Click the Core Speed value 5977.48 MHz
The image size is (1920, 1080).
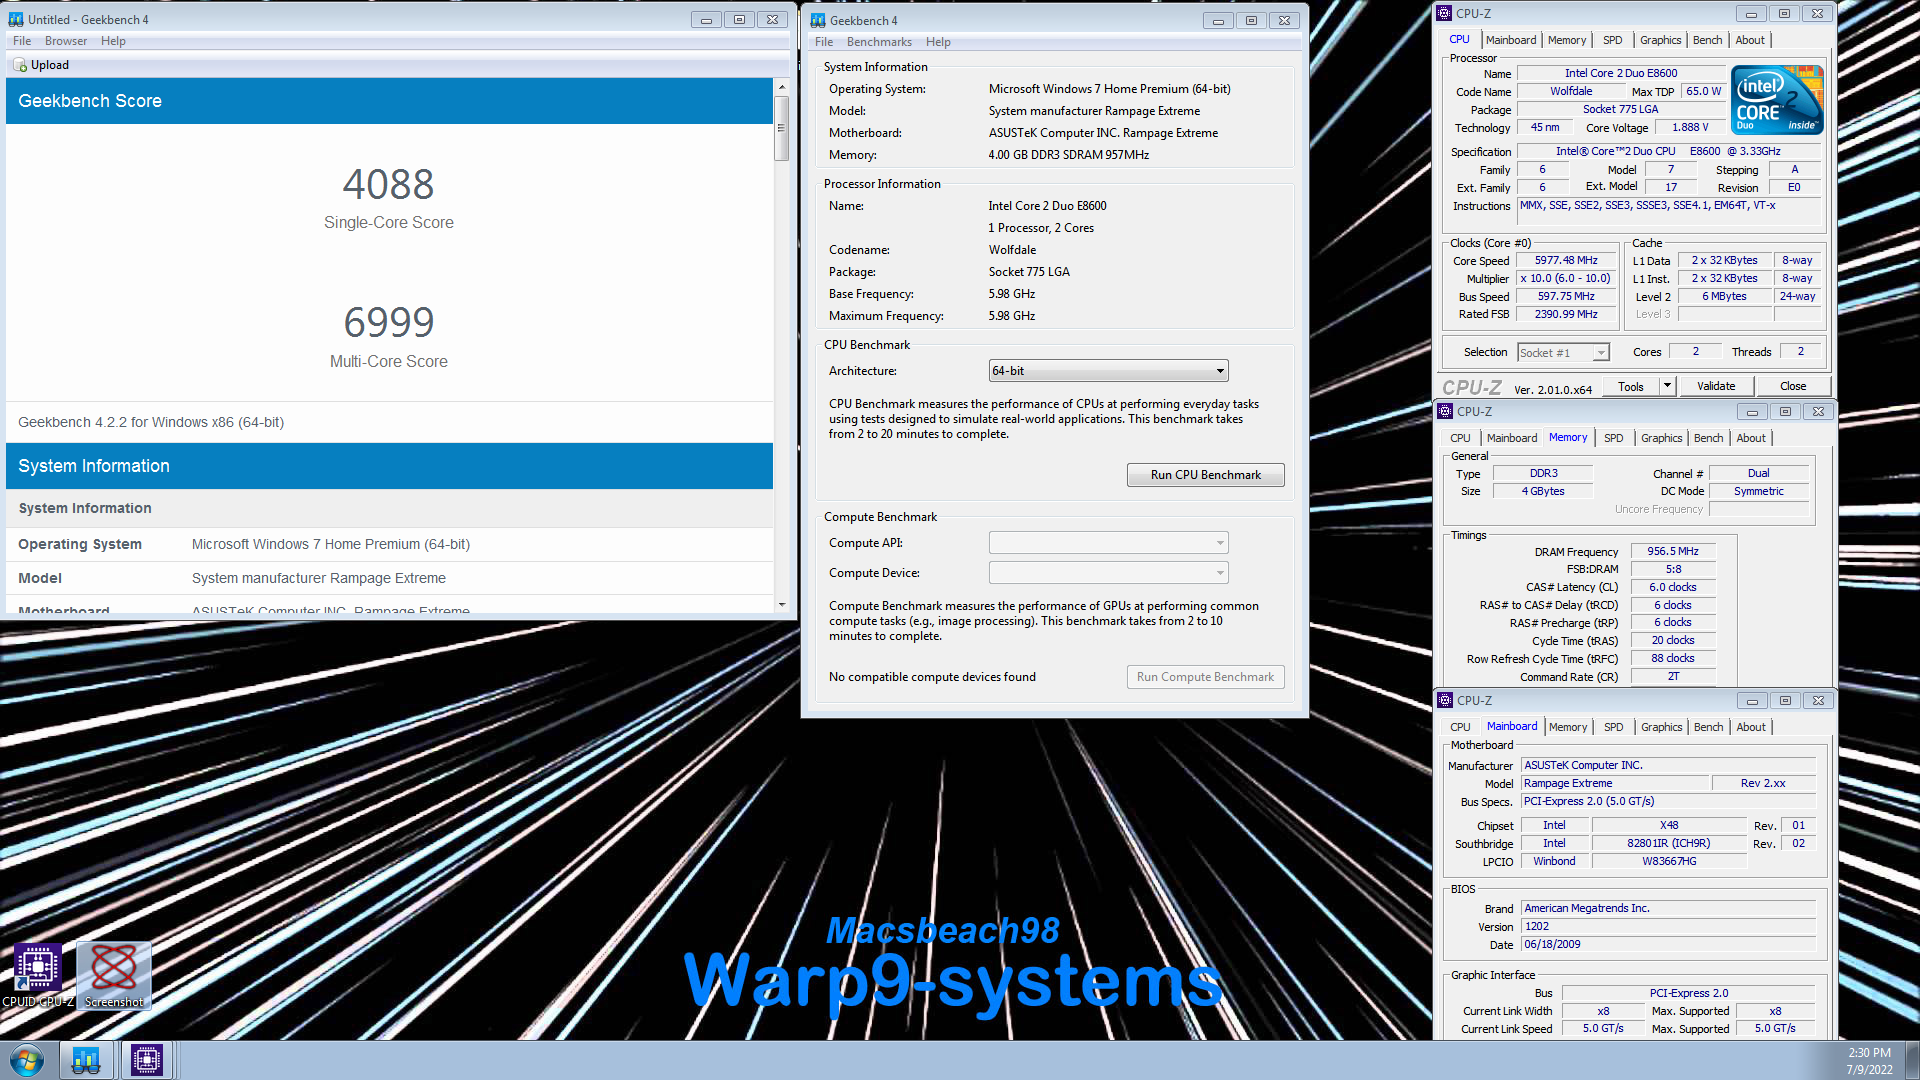click(x=1566, y=260)
